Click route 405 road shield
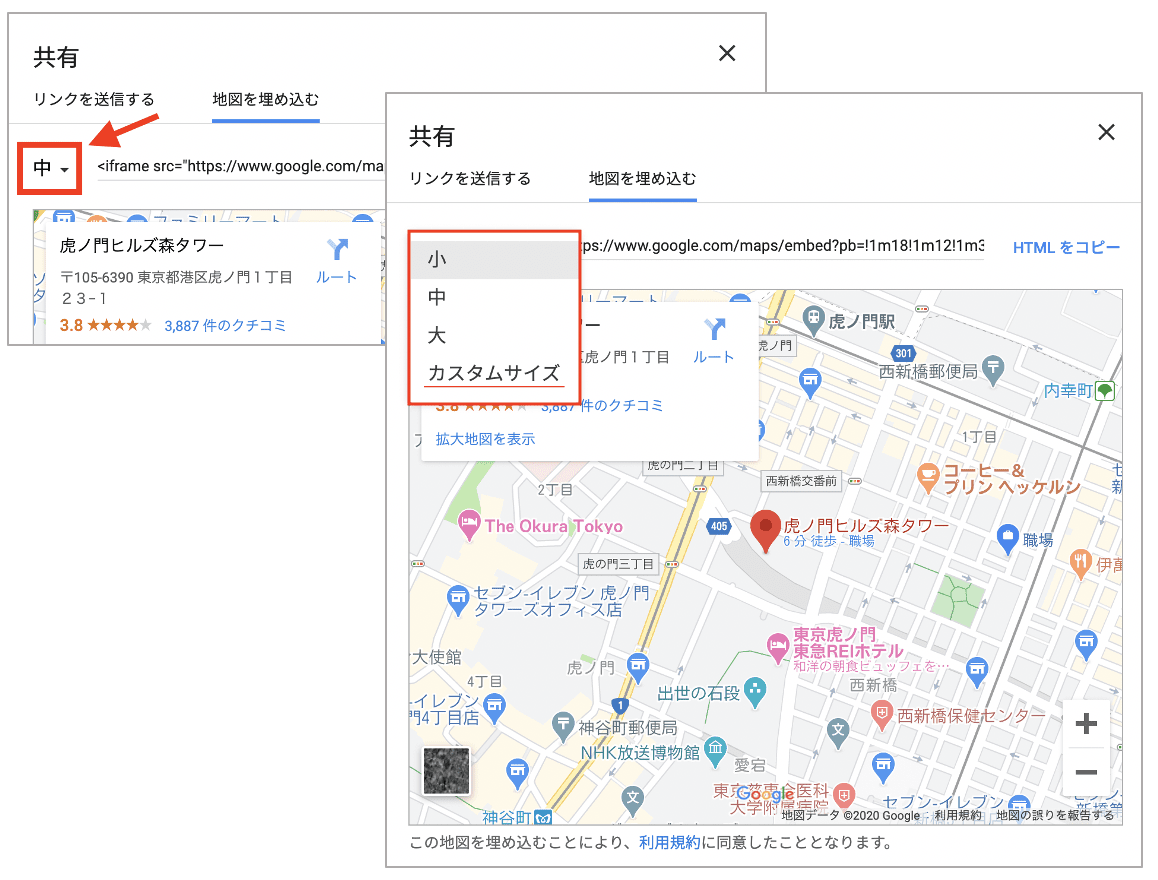This screenshot has width=1158, height=880. point(719,526)
